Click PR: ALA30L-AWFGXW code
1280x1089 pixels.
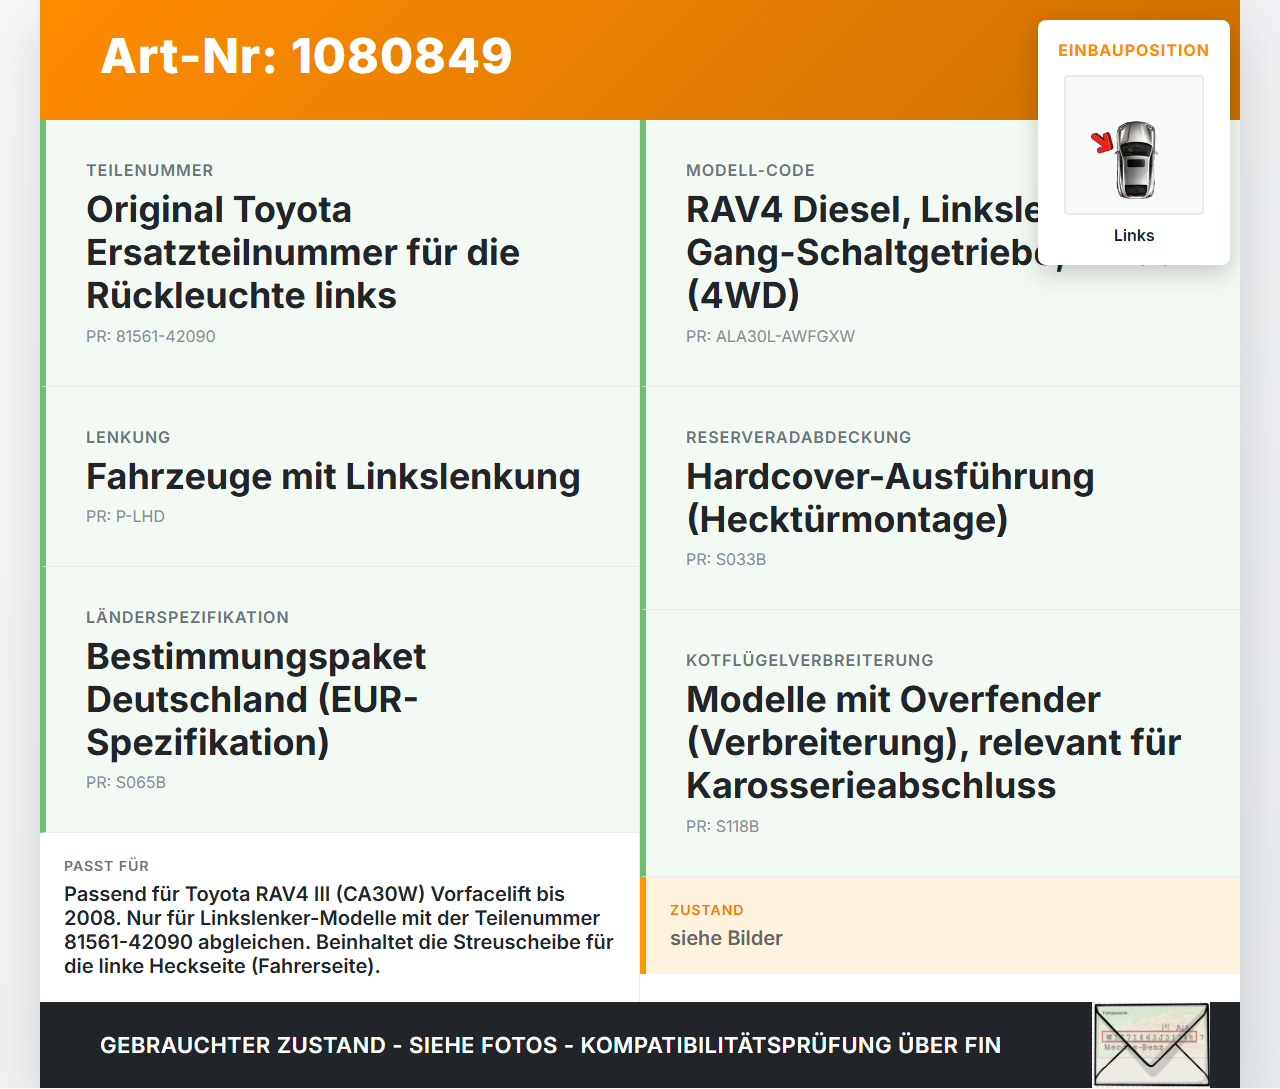tap(770, 336)
